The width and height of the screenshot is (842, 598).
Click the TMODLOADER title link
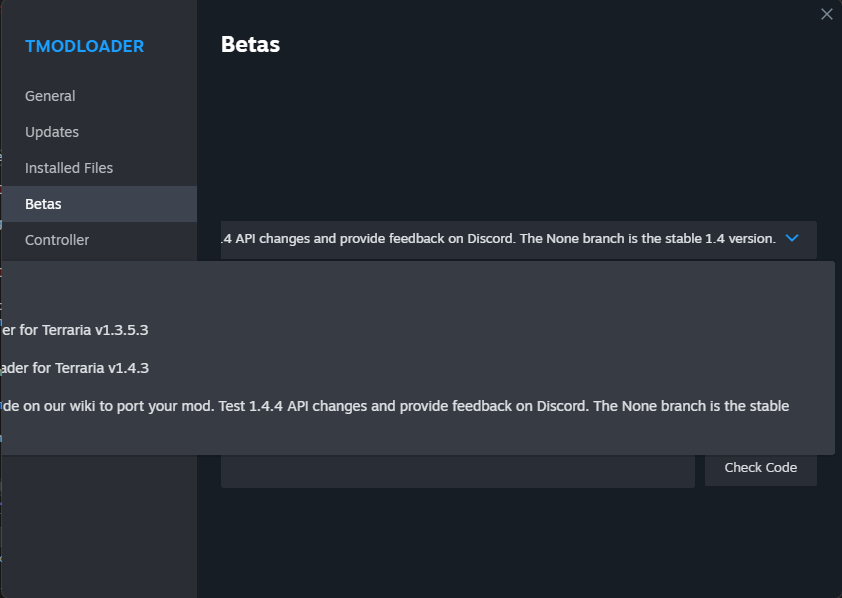84,46
